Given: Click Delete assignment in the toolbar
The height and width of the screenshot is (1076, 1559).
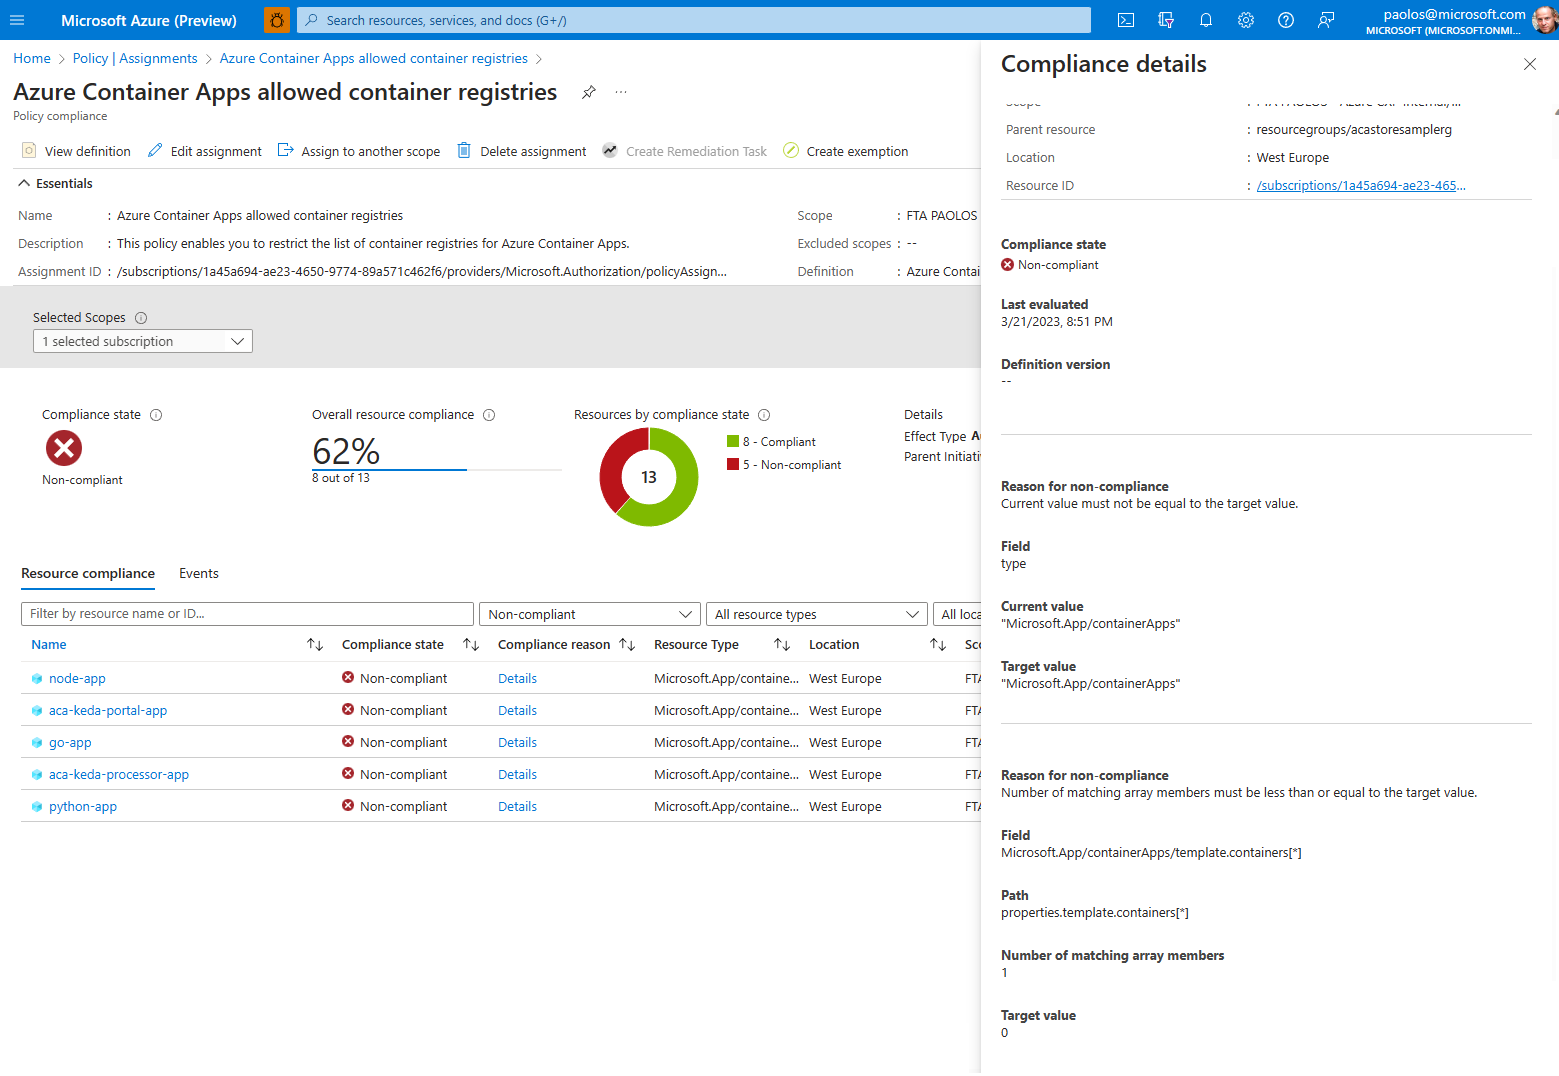Looking at the screenshot, I should click(x=522, y=151).
